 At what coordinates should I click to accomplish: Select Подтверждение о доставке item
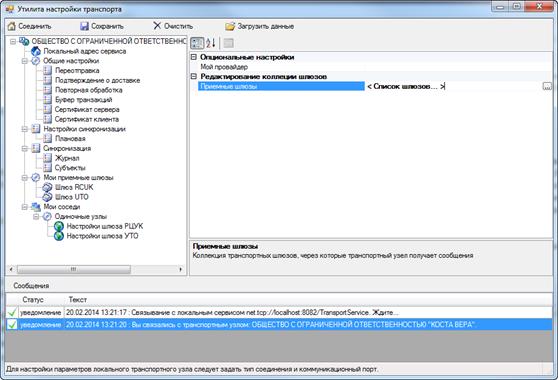[98, 80]
